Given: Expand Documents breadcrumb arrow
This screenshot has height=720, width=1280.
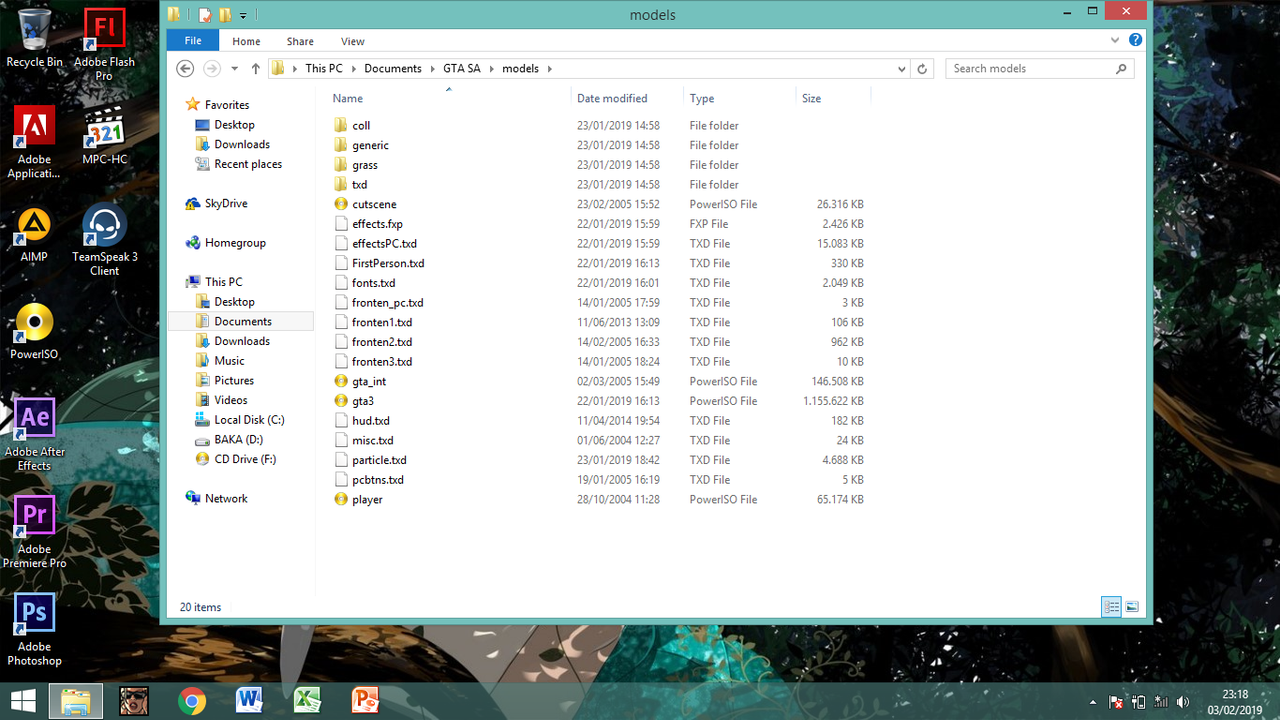Looking at the screenshot, I should coord(432,69).
